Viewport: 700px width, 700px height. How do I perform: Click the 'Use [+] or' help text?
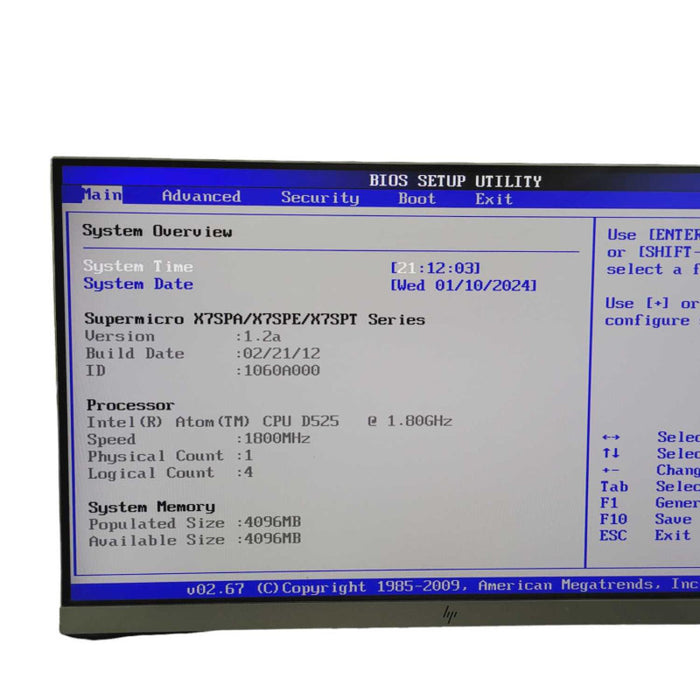point(652,304)
